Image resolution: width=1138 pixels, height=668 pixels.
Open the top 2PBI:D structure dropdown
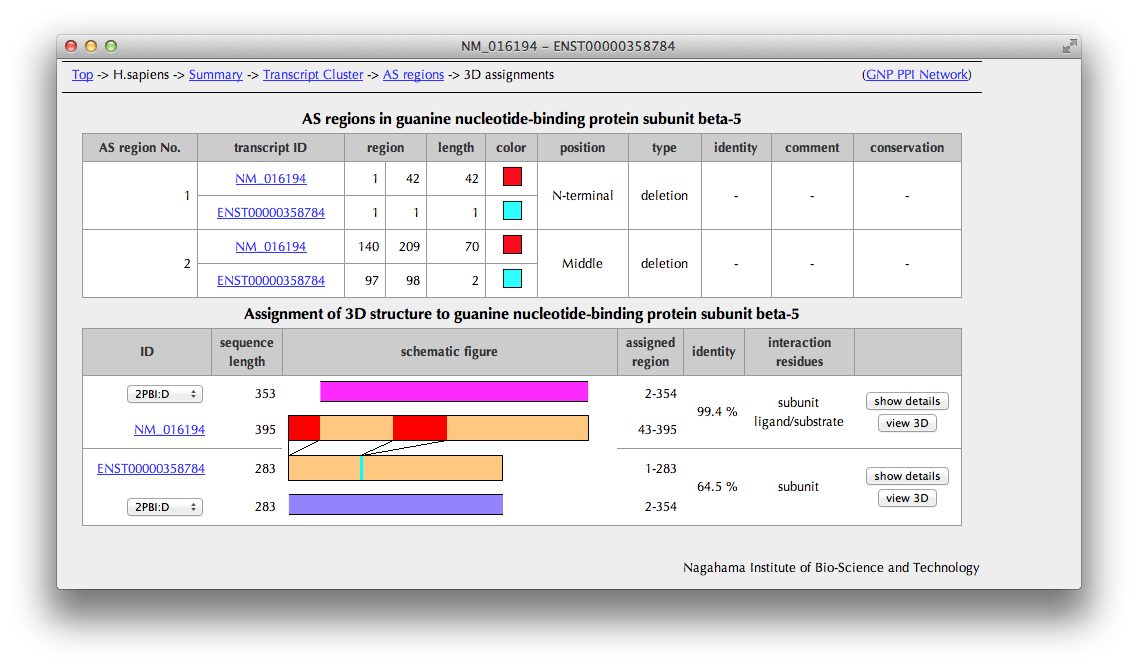click(x=165, y=394)
